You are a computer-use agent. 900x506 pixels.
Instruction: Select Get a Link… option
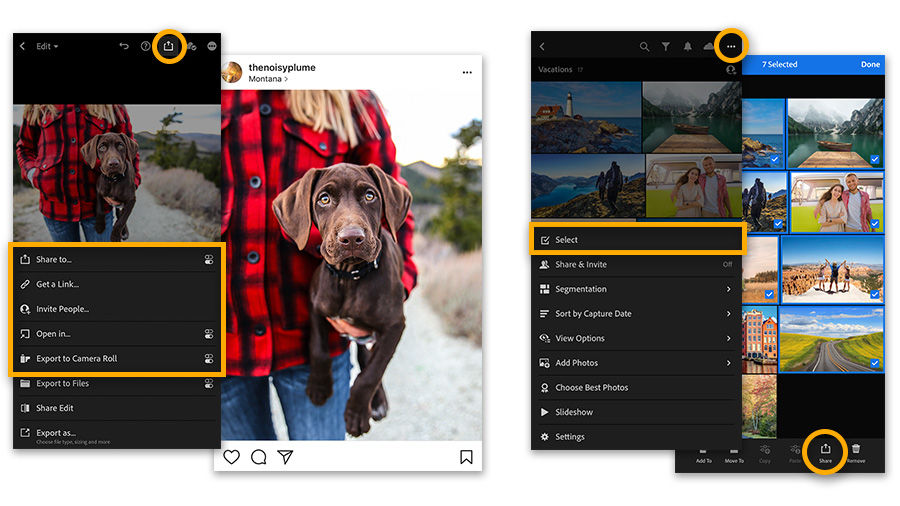coord(117,284)
